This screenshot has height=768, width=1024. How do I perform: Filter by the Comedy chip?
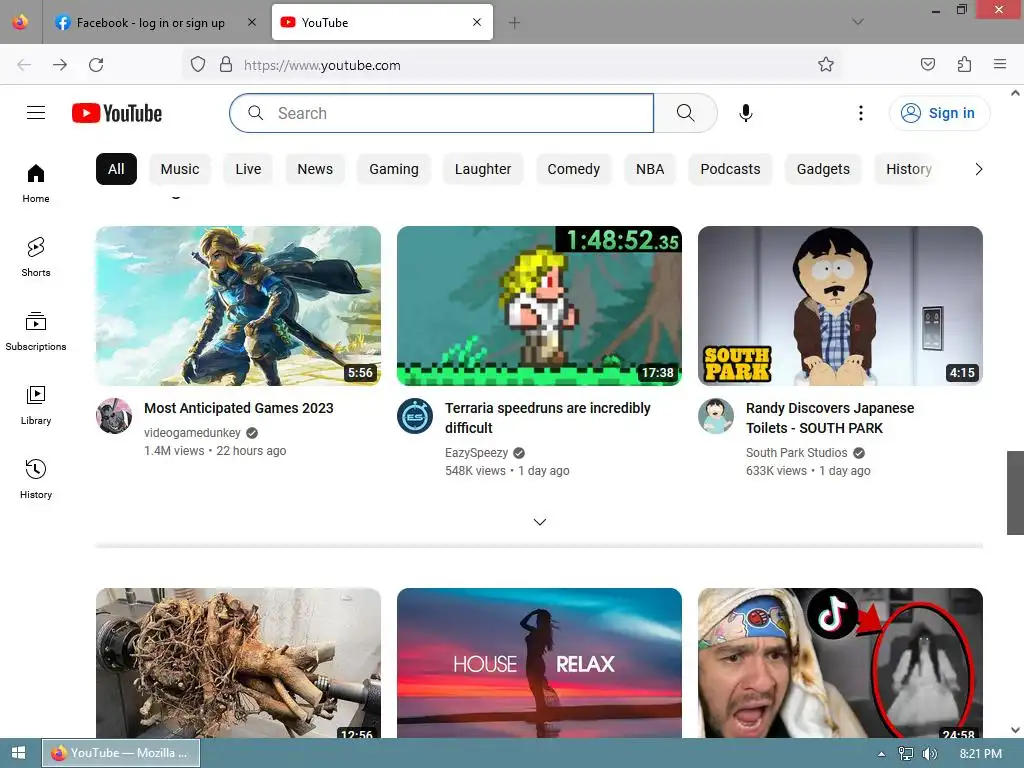pyautogui.click(x=573, y=169)
